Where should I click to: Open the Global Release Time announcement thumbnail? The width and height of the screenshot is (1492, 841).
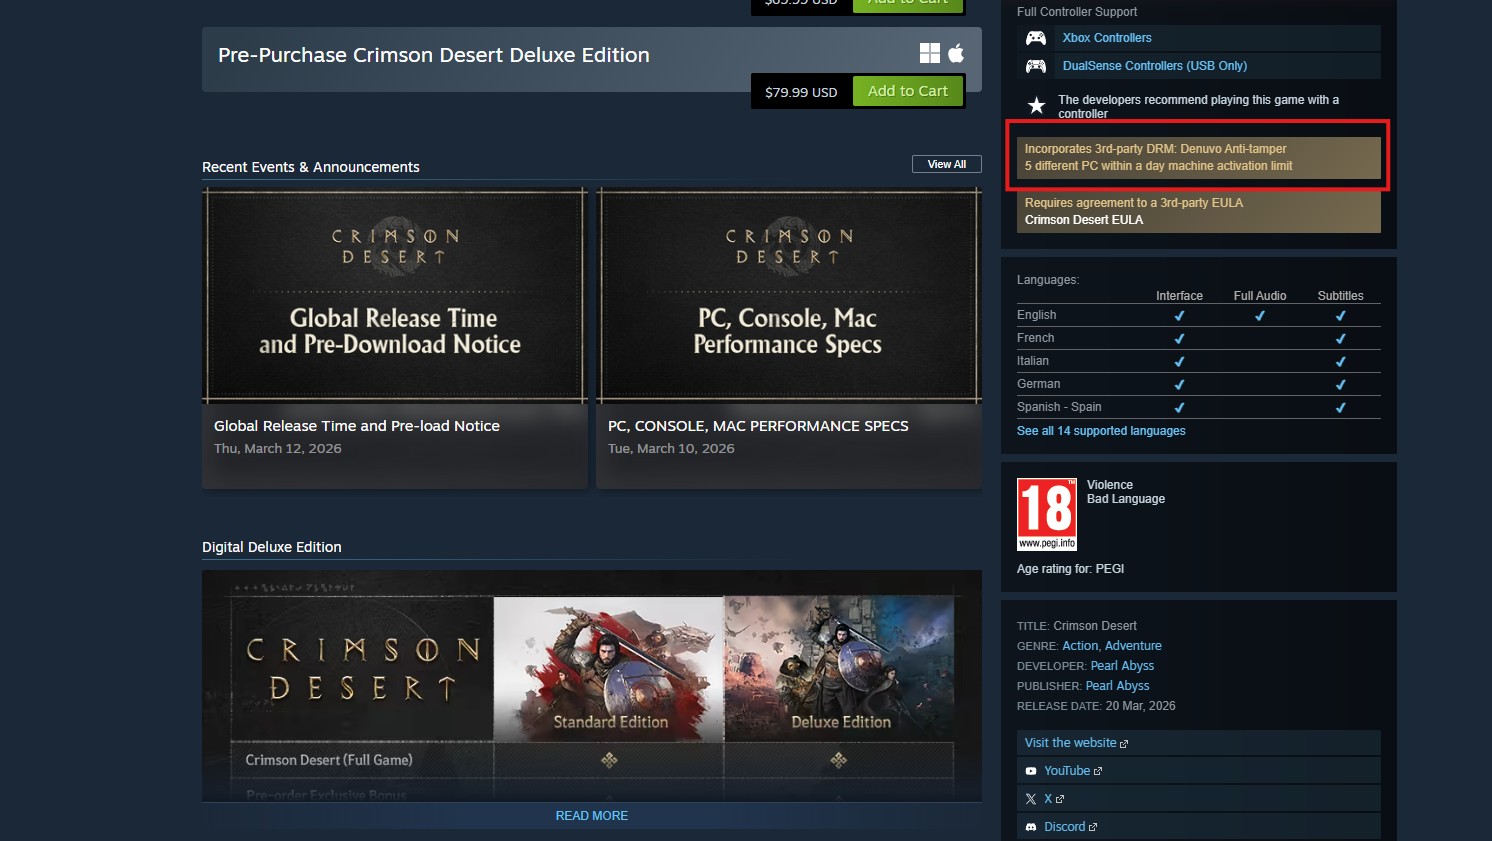pos(394,295)
